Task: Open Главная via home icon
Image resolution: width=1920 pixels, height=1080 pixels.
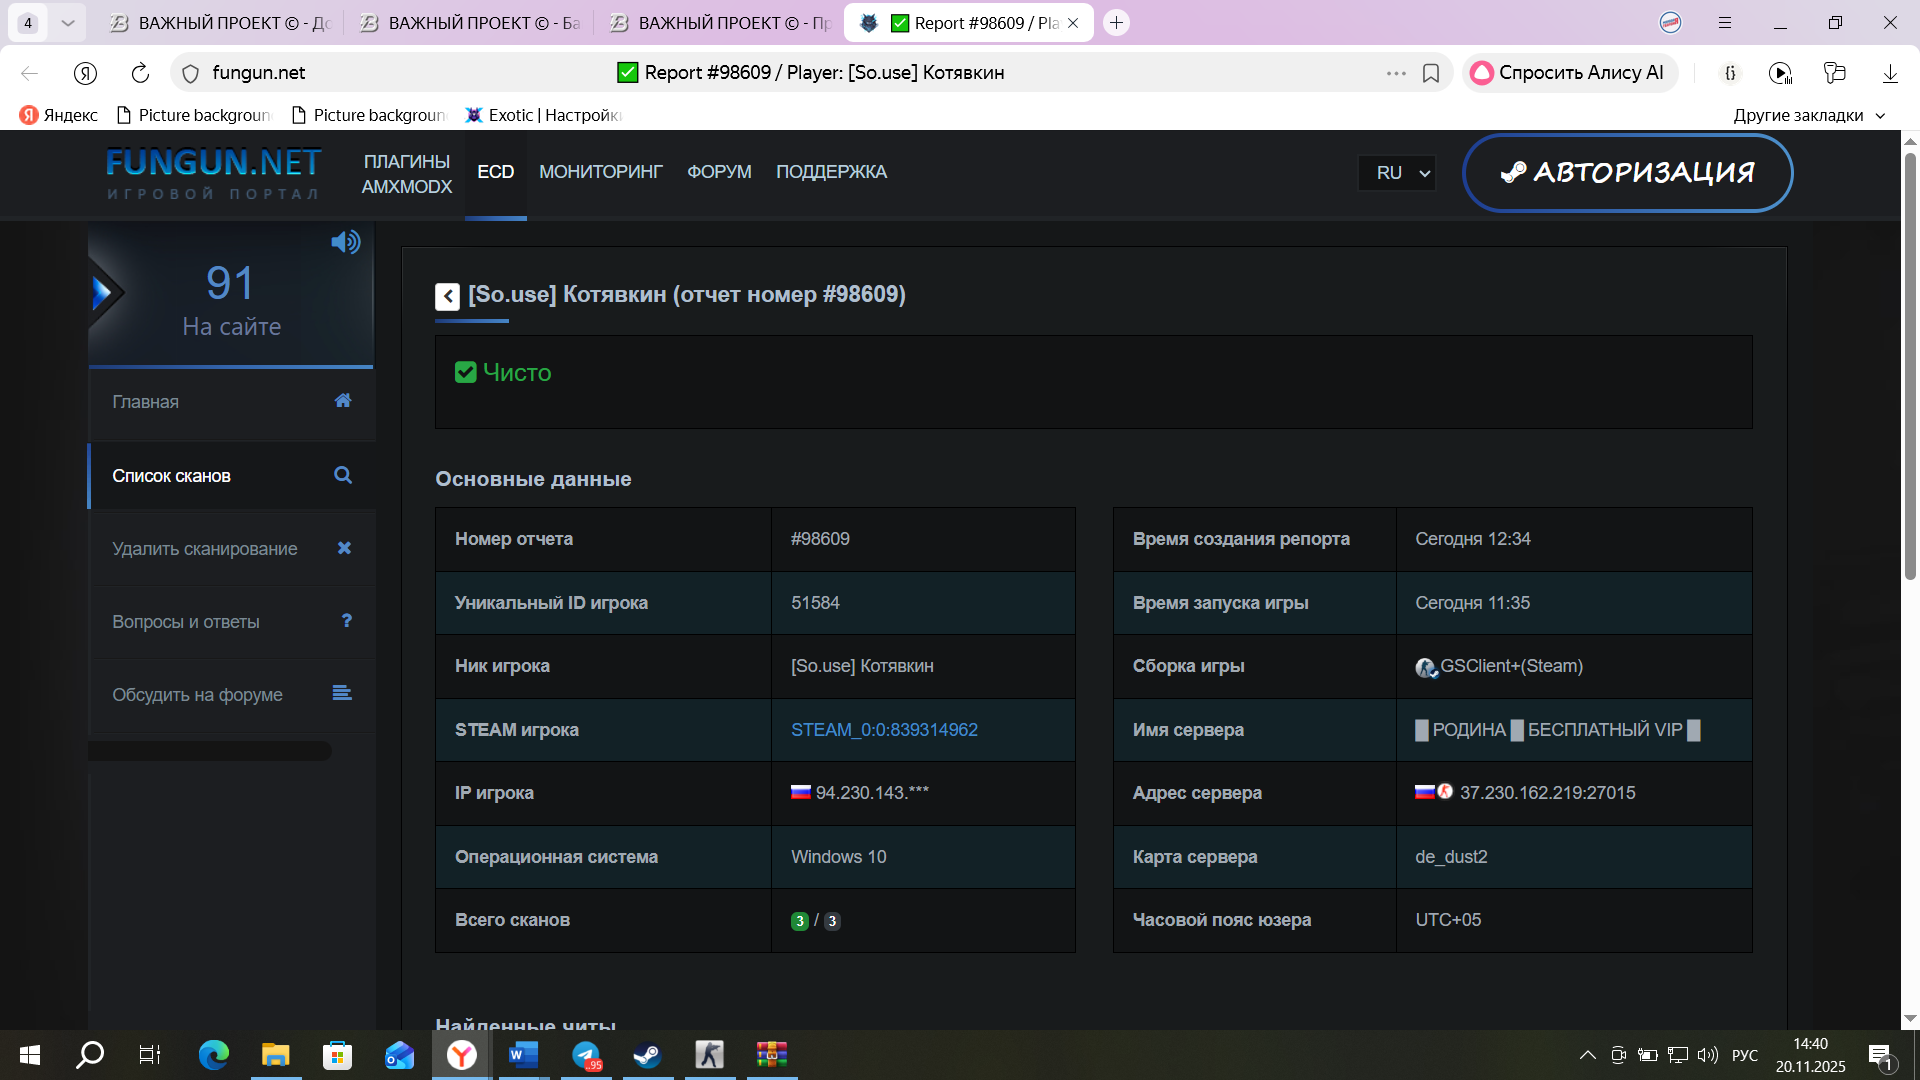Action: click(x=342, y=401)
